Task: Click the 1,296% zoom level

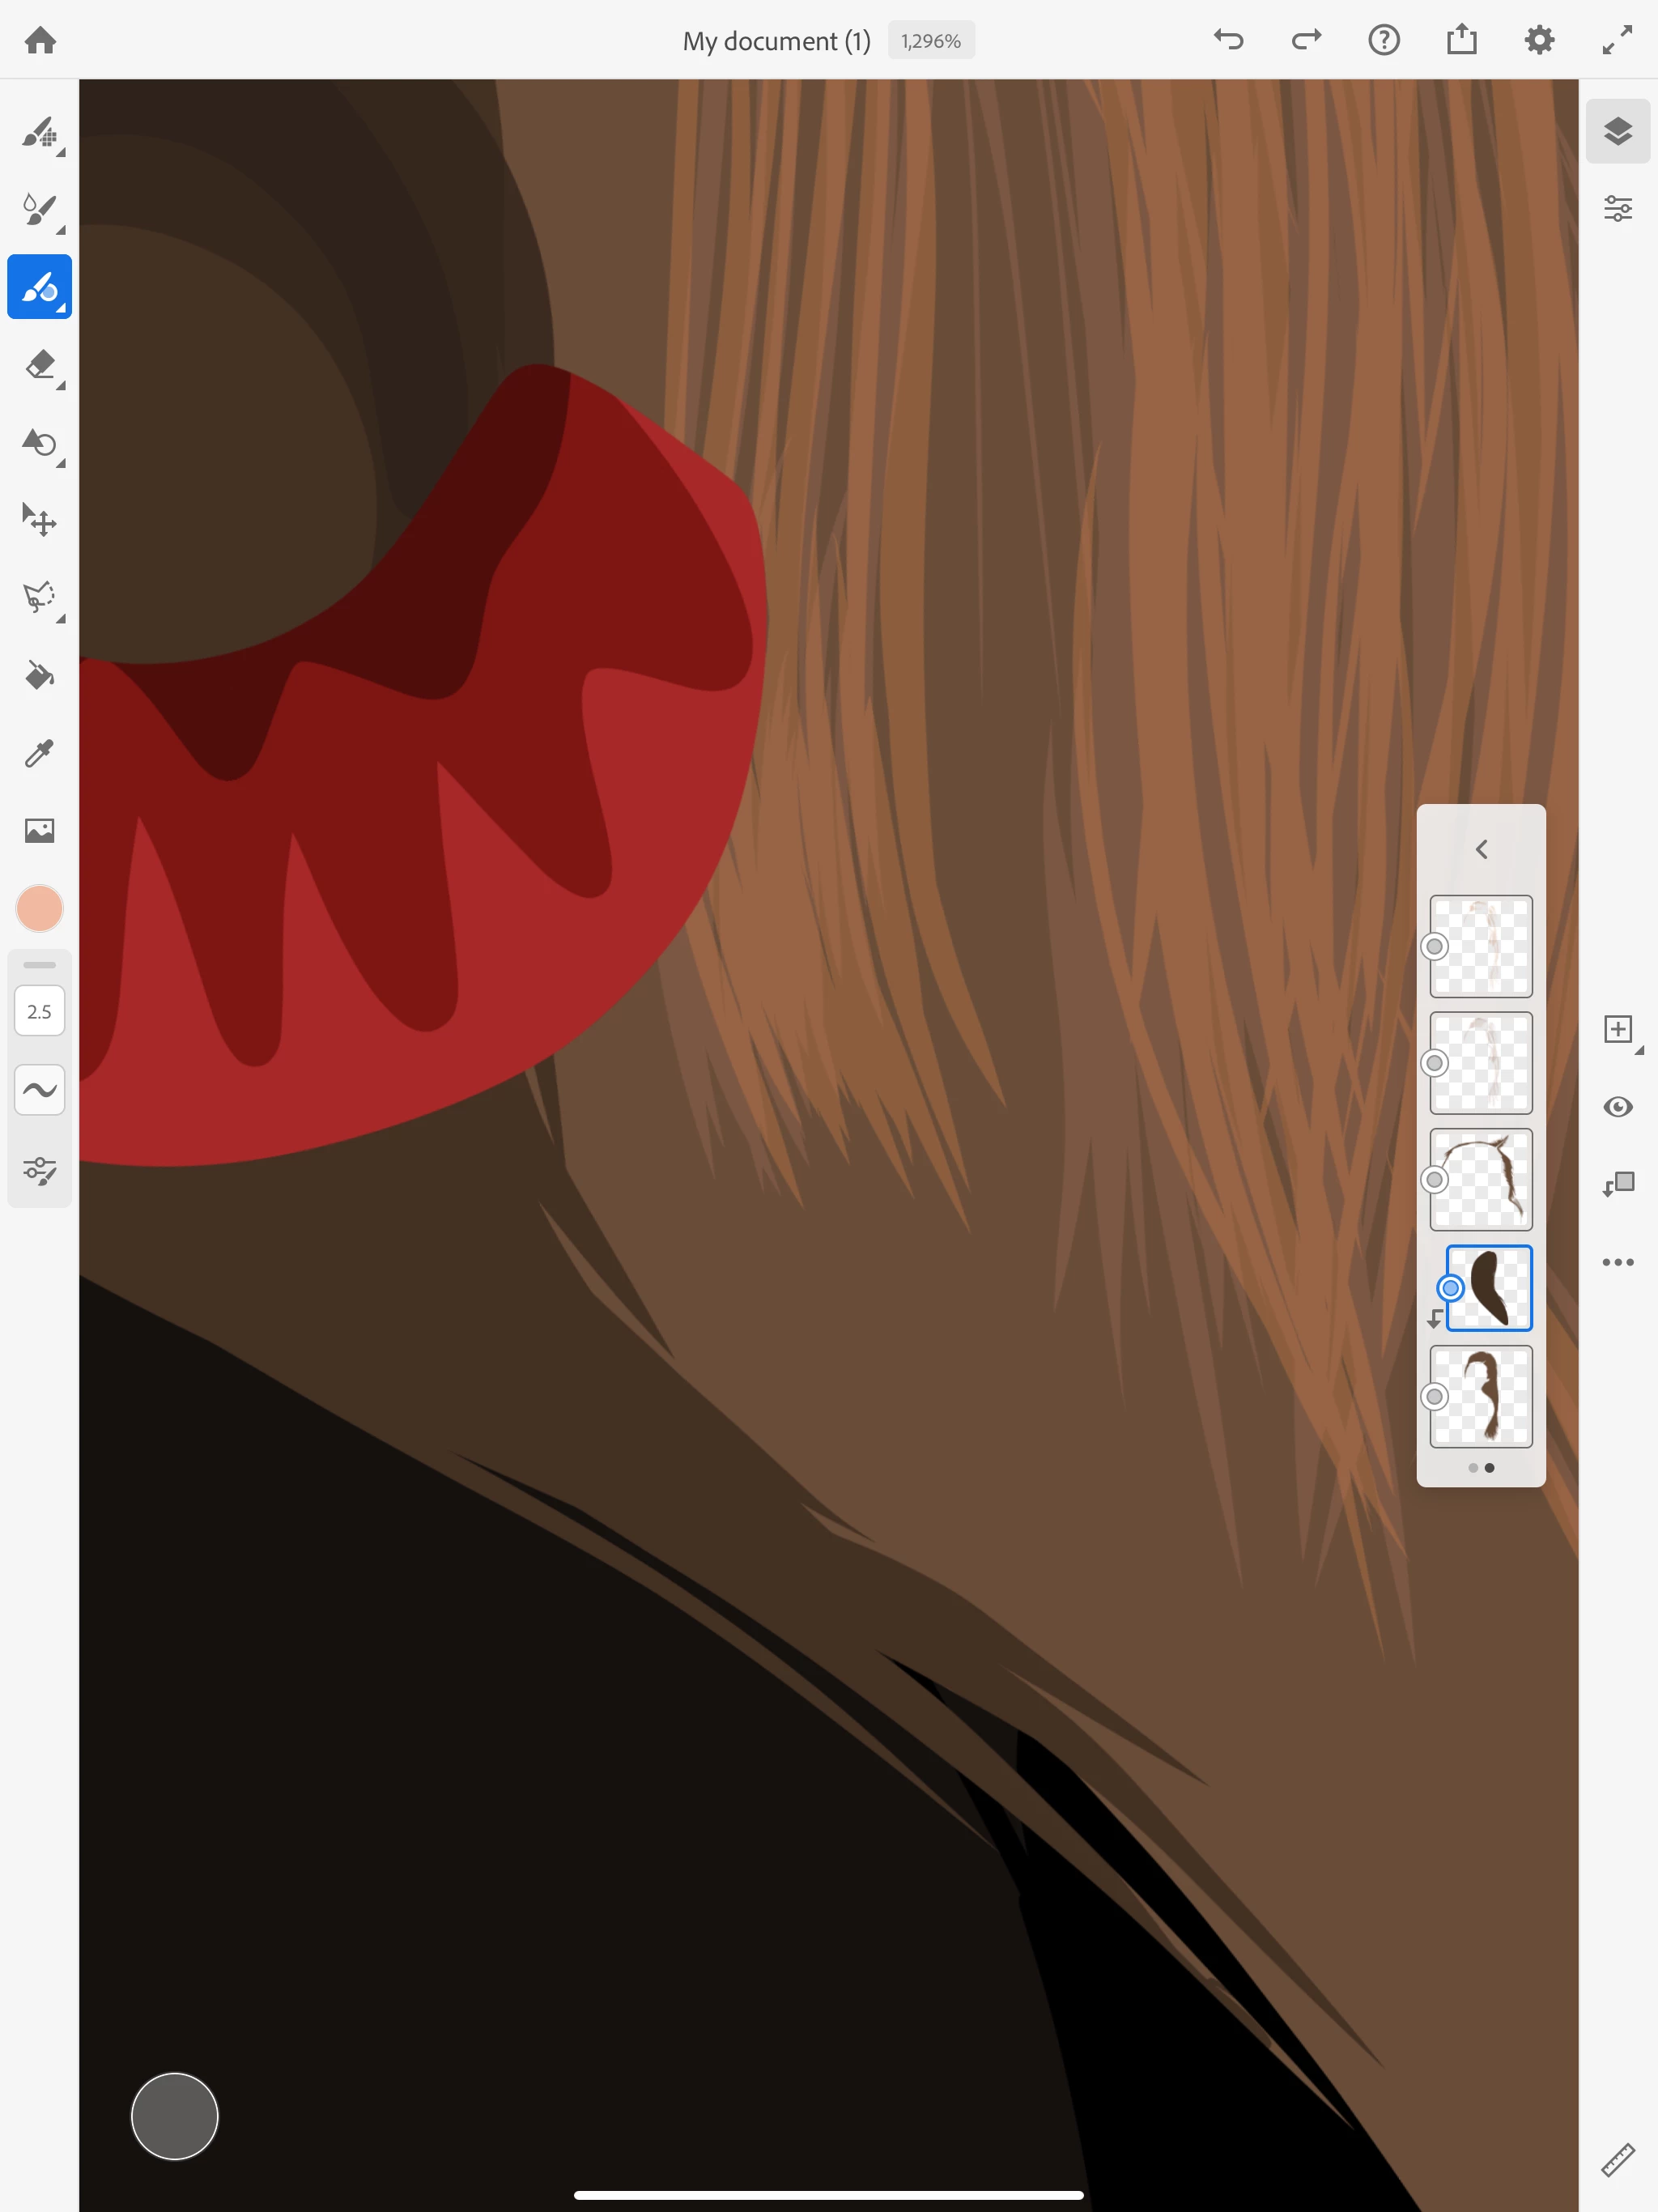Action: pos(930,41)
